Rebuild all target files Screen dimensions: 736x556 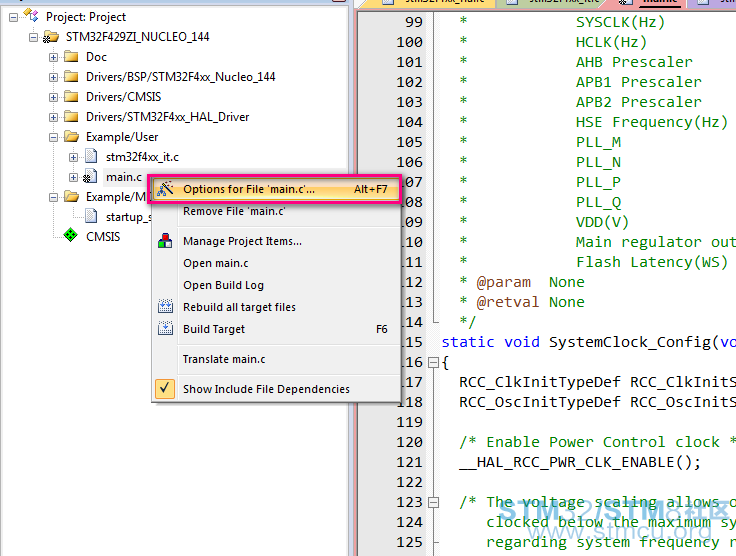pos(276,307)
